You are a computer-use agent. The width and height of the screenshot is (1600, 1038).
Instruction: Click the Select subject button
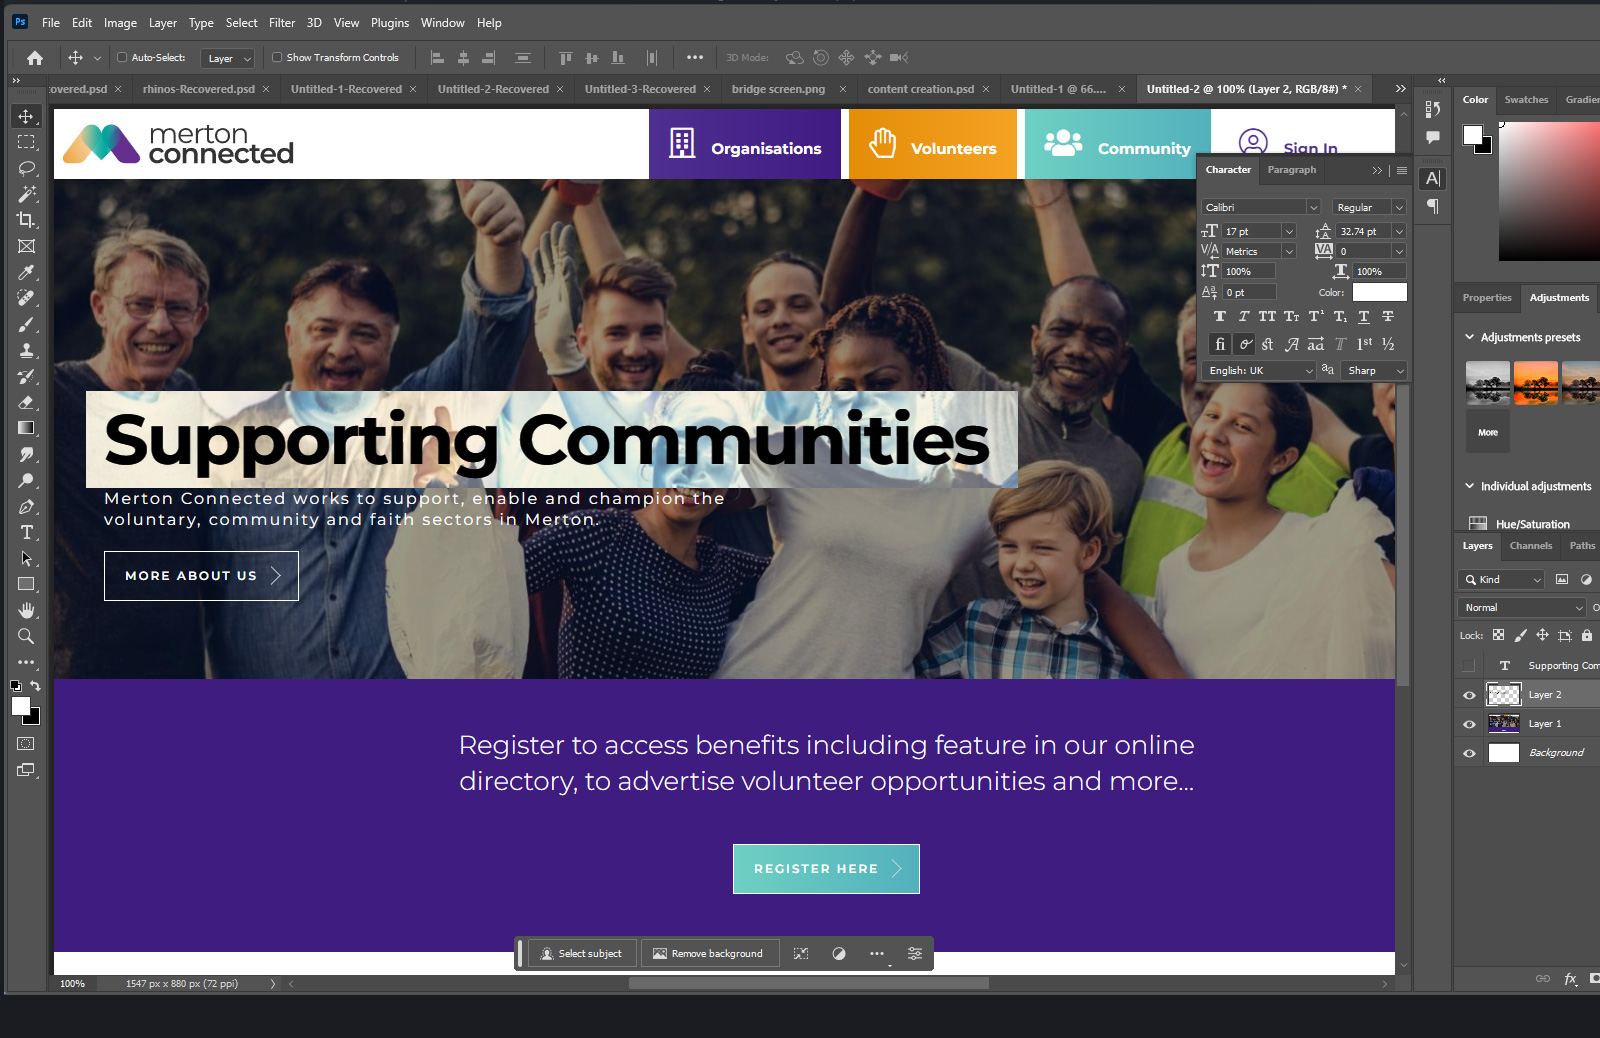[x=581, y=953]
